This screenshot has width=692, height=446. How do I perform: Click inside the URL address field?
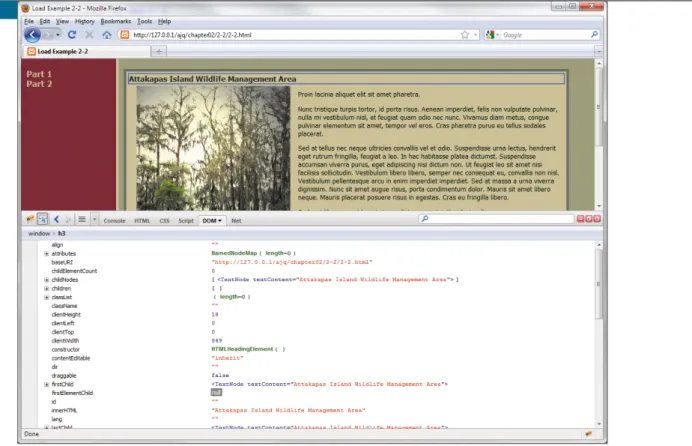(293, 35)
